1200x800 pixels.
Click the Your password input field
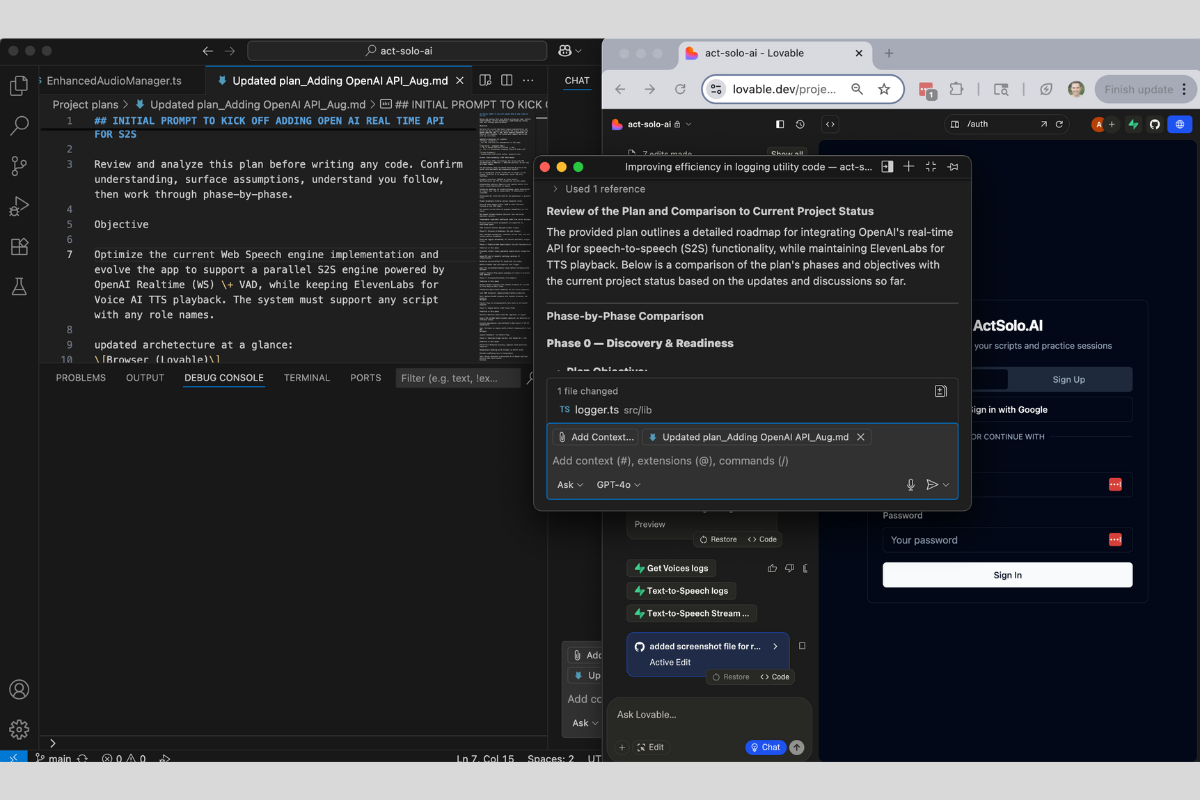[x=1007, y=540]
